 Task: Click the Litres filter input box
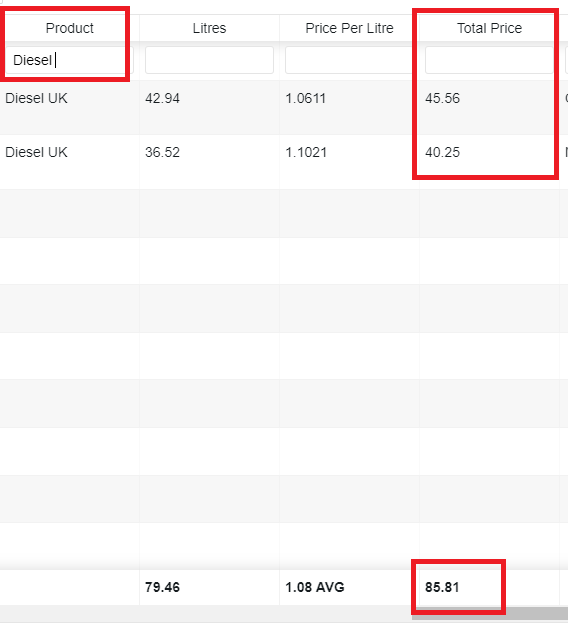(x=209, y=60)
